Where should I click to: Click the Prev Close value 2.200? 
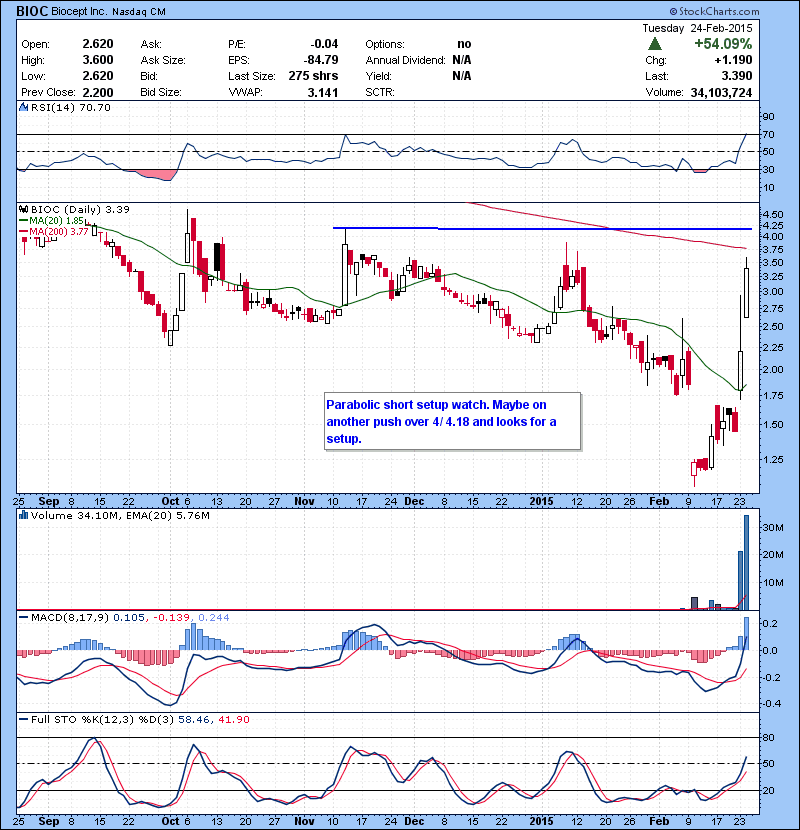(98, 92)
